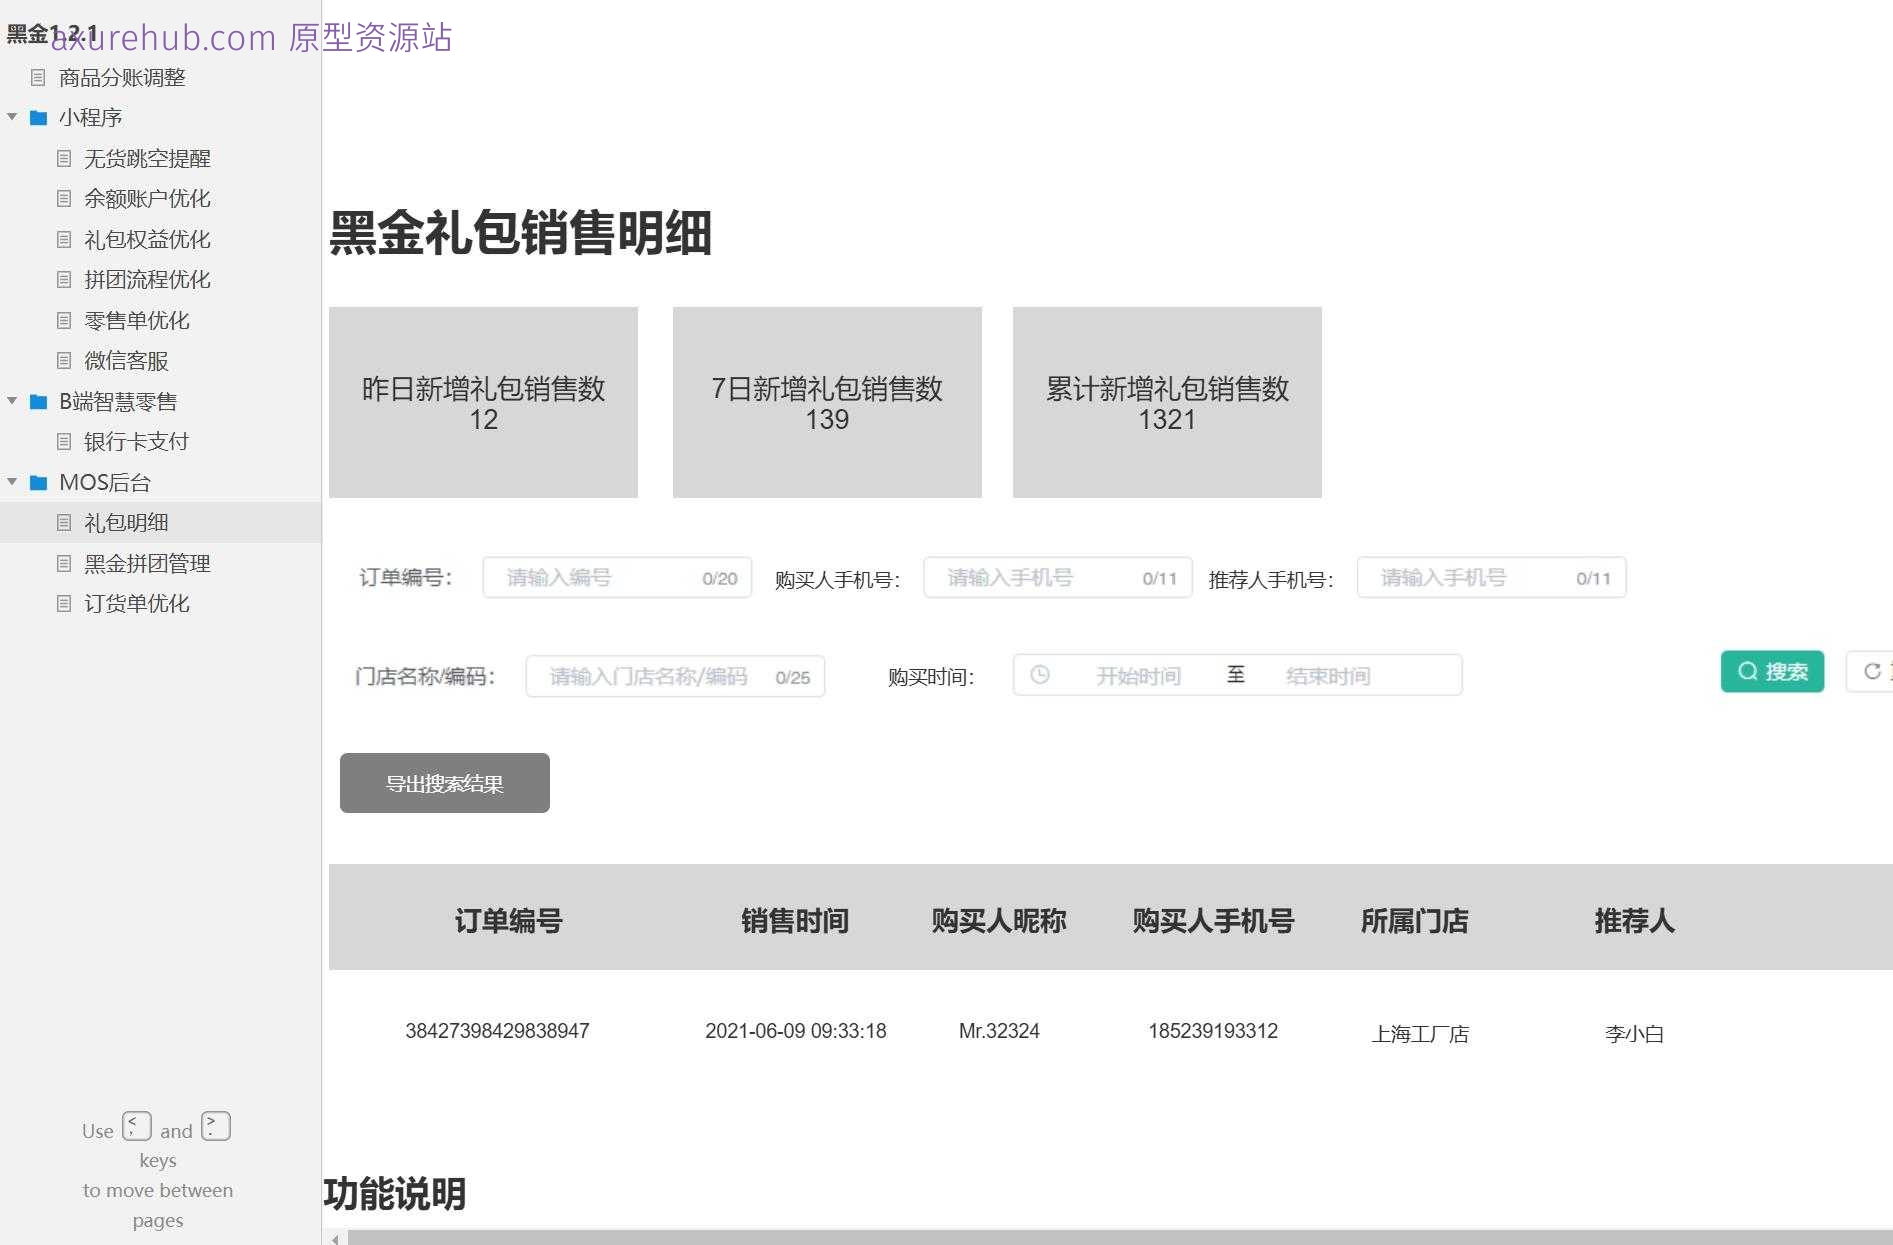Collapse the MOS后台 folder
The width and height of the screenshot is (1893, 1245).
click(x=12, y=482)
